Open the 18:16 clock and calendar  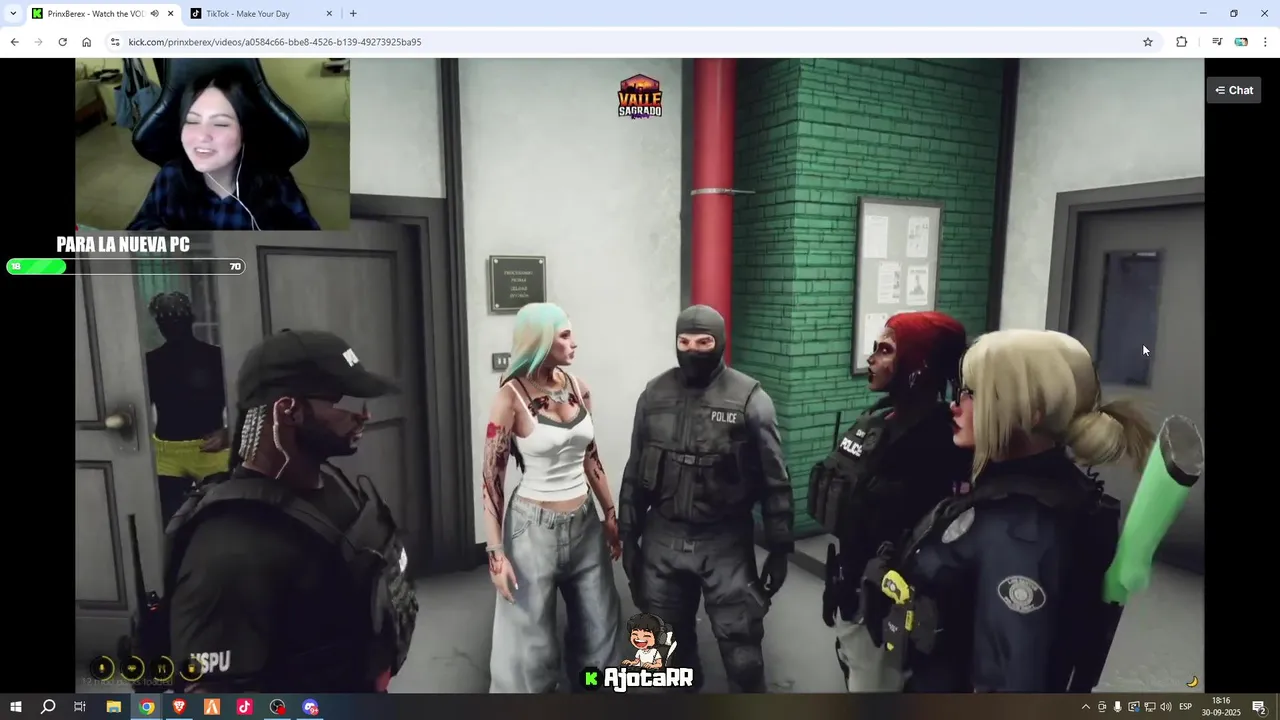point(1221,707)
